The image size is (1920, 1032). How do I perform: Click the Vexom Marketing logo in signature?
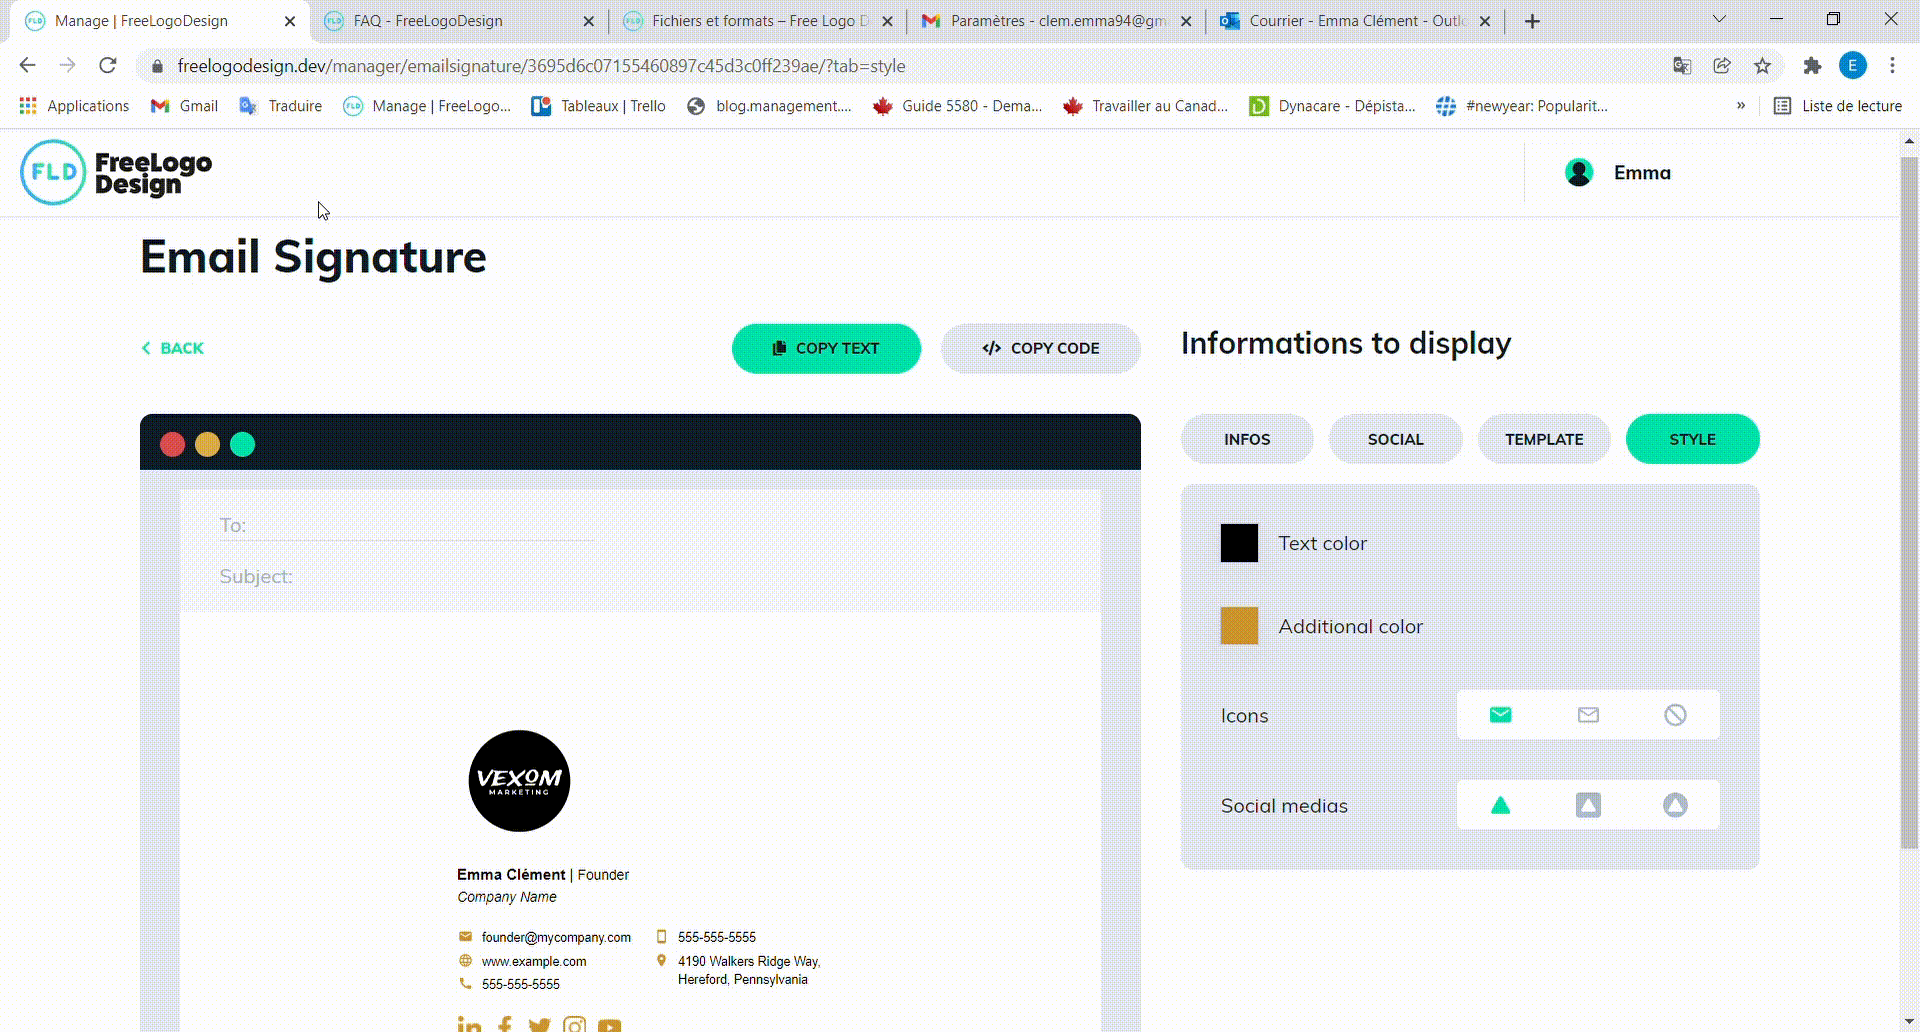pos(519,781)
